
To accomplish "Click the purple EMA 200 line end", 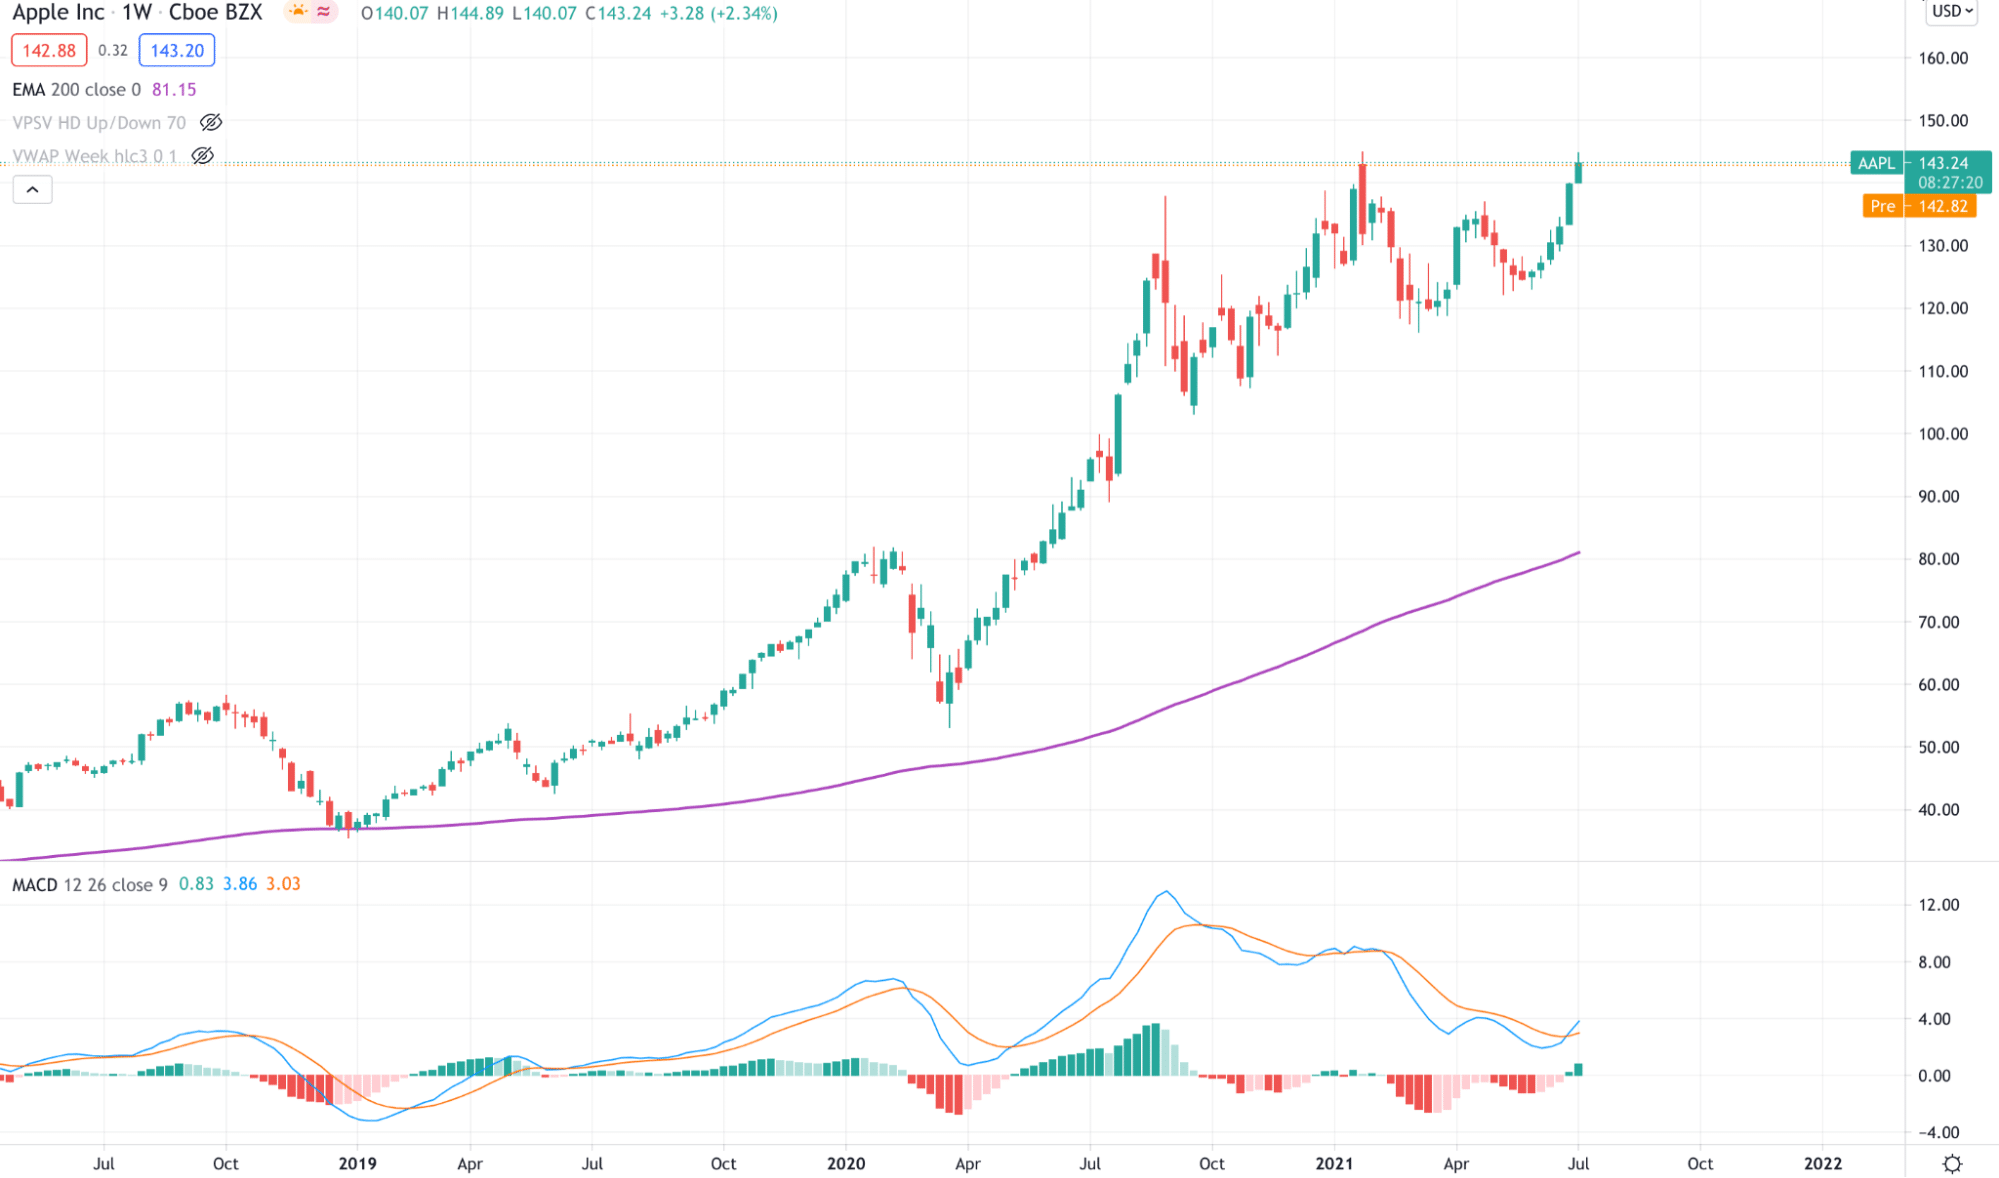I will point(1578,552).
